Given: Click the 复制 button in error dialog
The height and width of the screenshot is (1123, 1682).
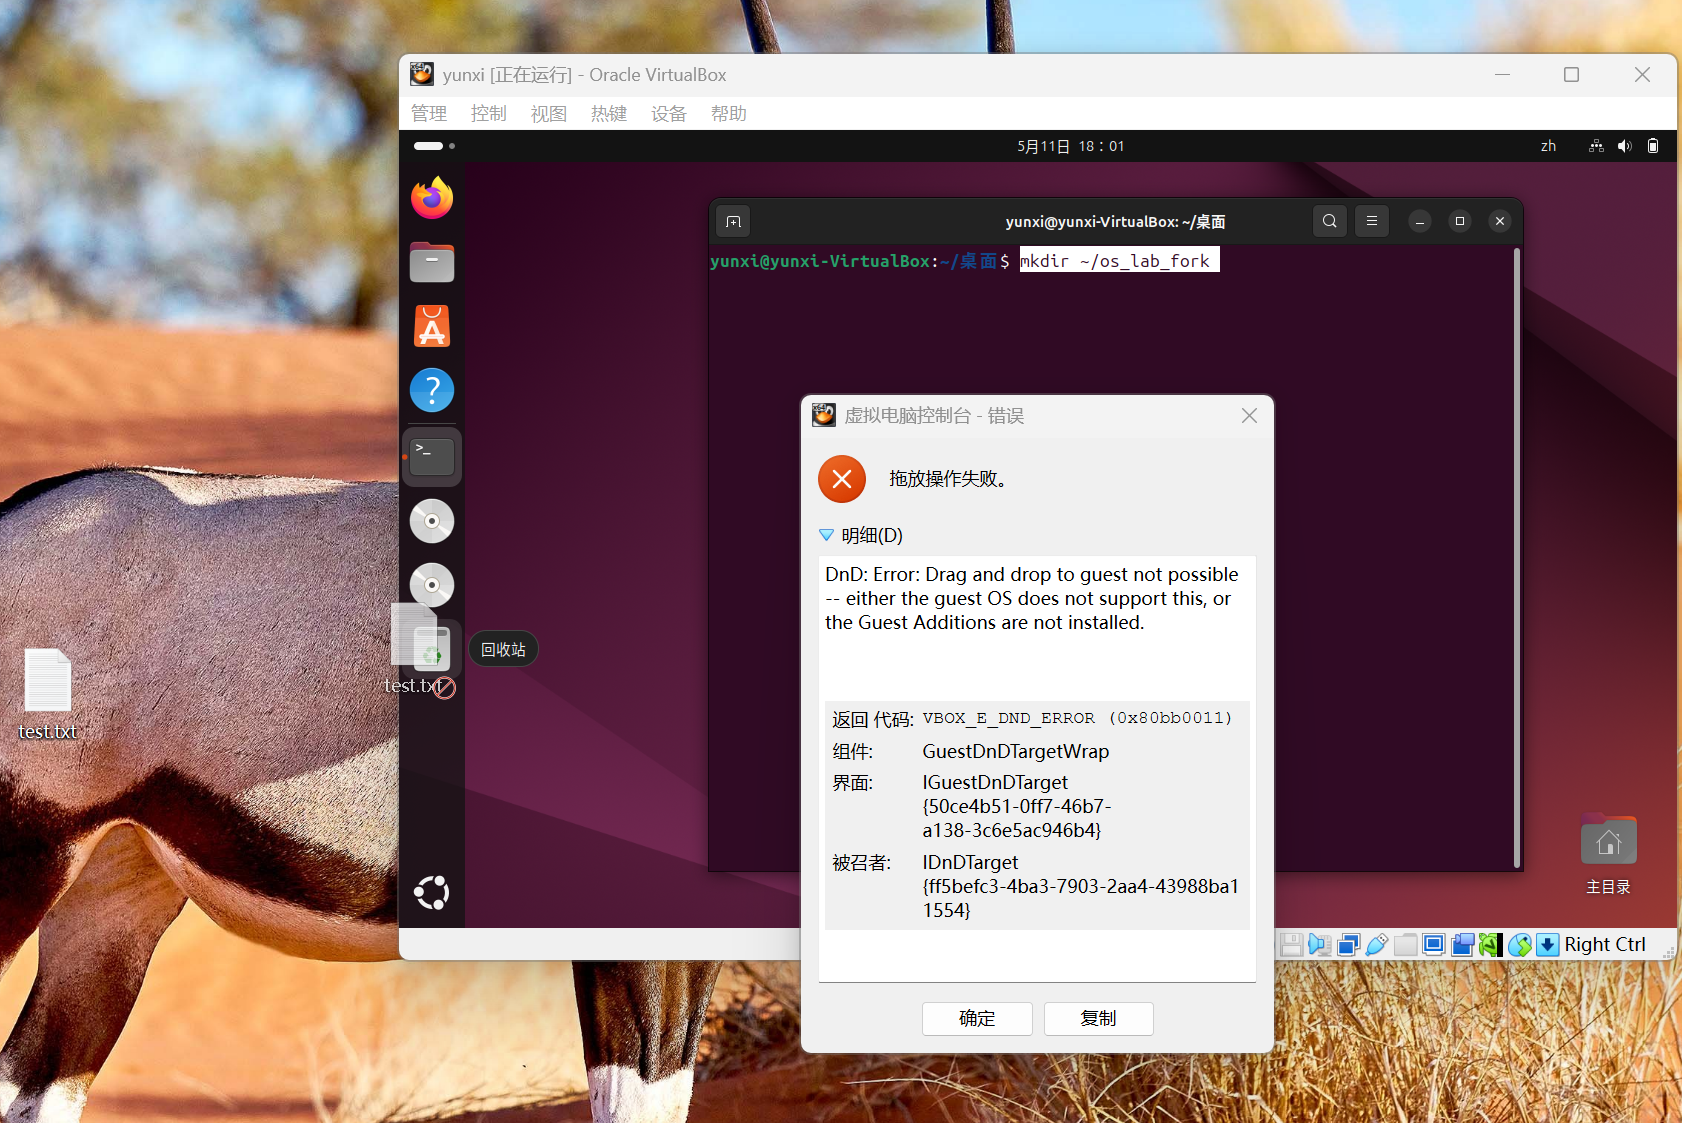Looking at the screenshot, I should pyautogui.click(x=1098, y=1018).
